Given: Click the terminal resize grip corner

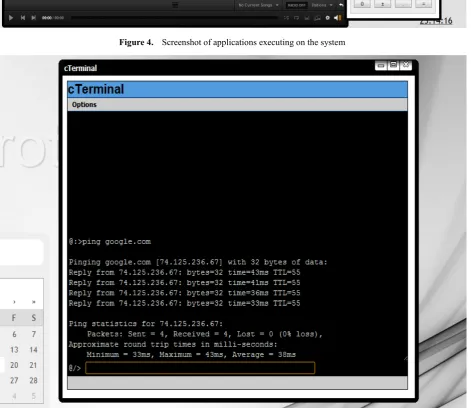Looking at the screenshot, I should point(405,358).
